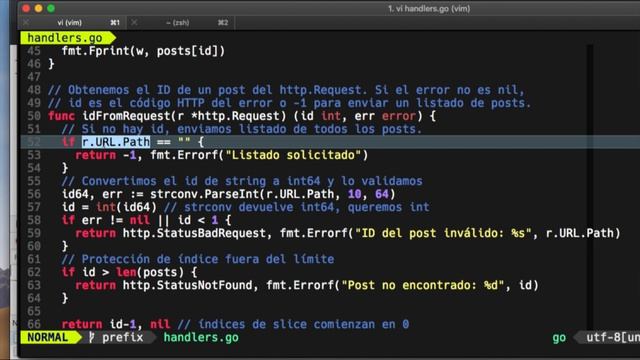The width and height of the screenshot is (640, 360).
Task: Click the go filetype indicator
Action: [x=559, y=338]
